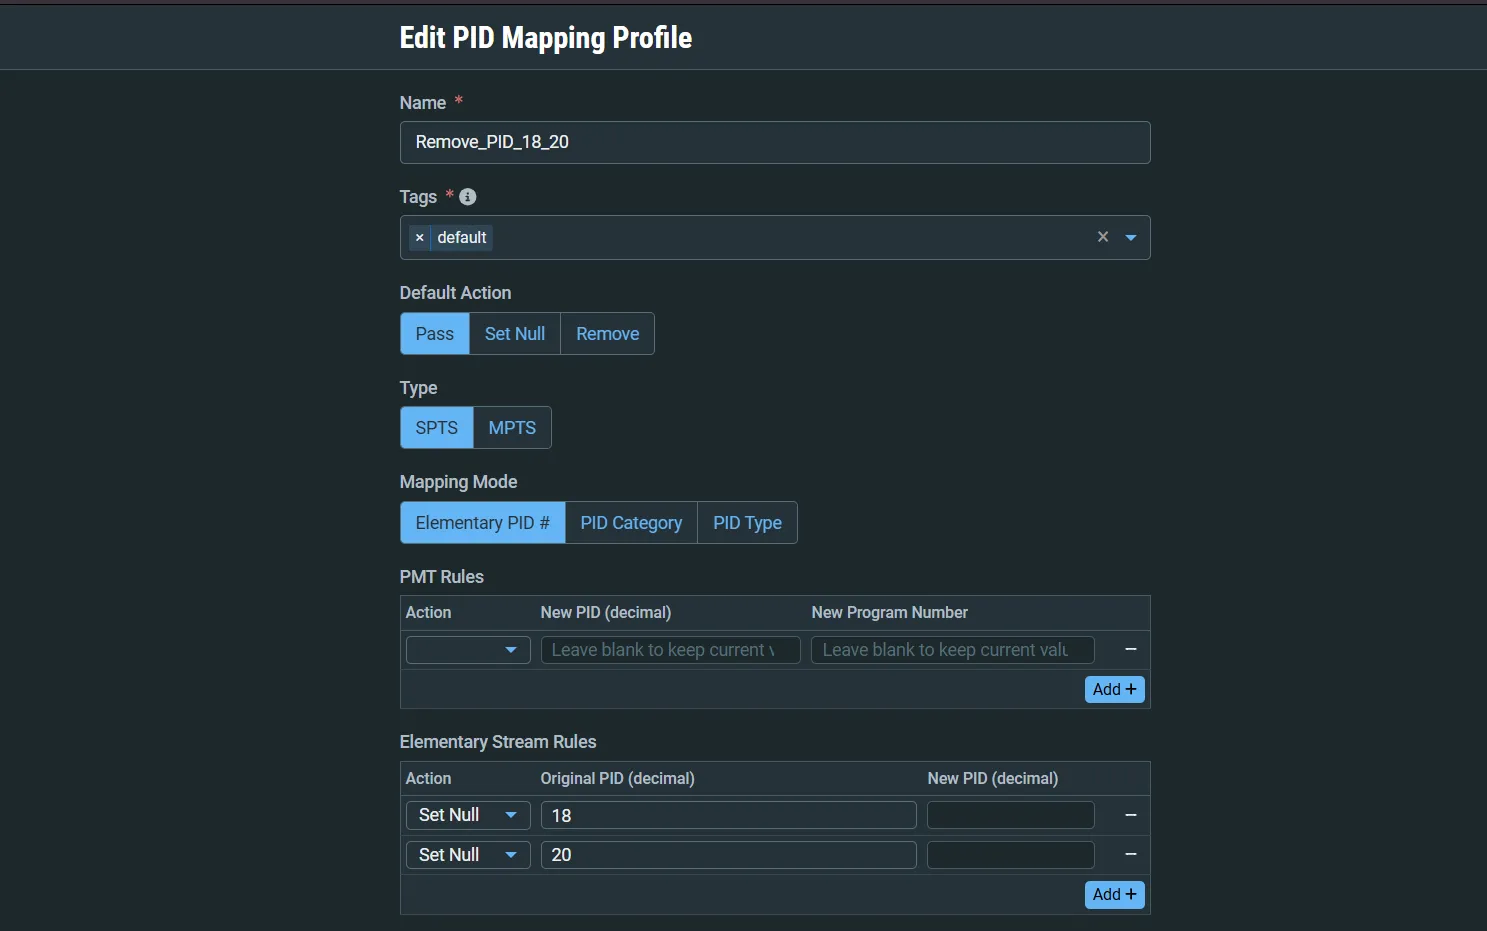Screen dimensions: 1487x931
Task: Open Action dropdown for PID 20
Action: click(468, 855)
